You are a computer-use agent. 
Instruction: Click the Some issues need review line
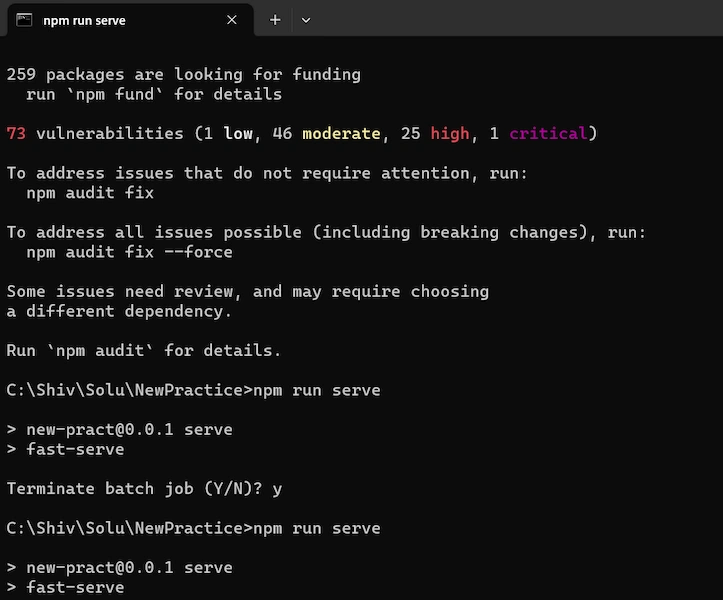coord(248,291)
